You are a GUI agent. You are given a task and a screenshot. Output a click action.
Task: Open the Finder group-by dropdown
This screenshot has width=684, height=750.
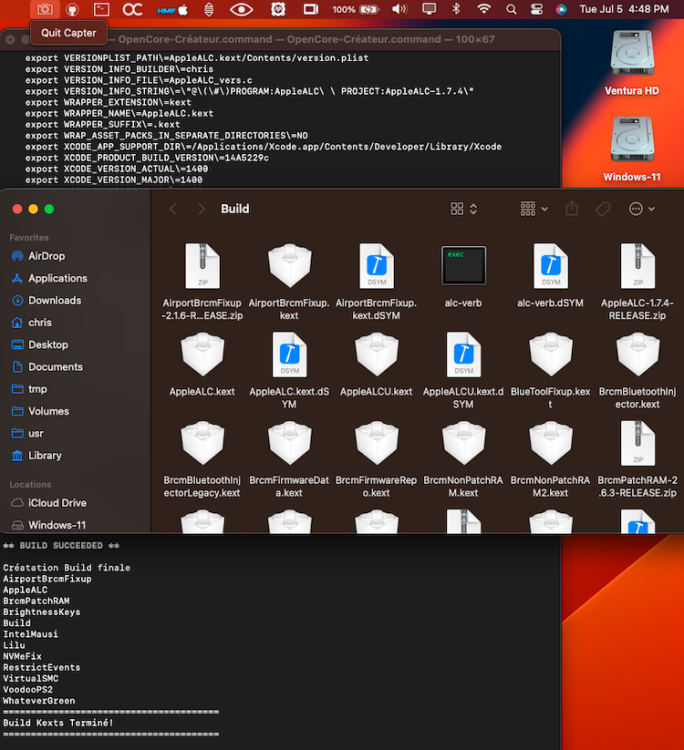click(534, 209)
